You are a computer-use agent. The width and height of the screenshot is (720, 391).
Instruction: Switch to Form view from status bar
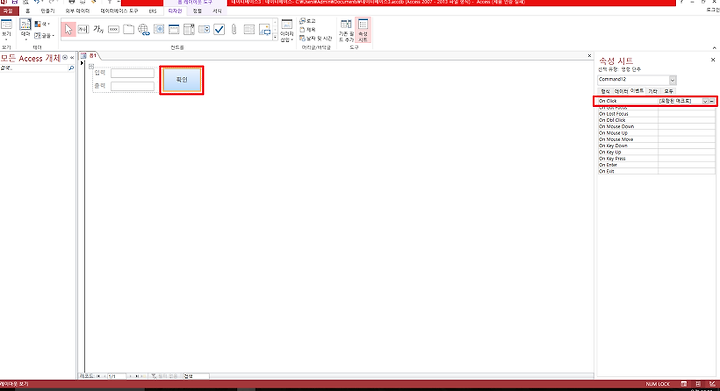tap(684, 384)
